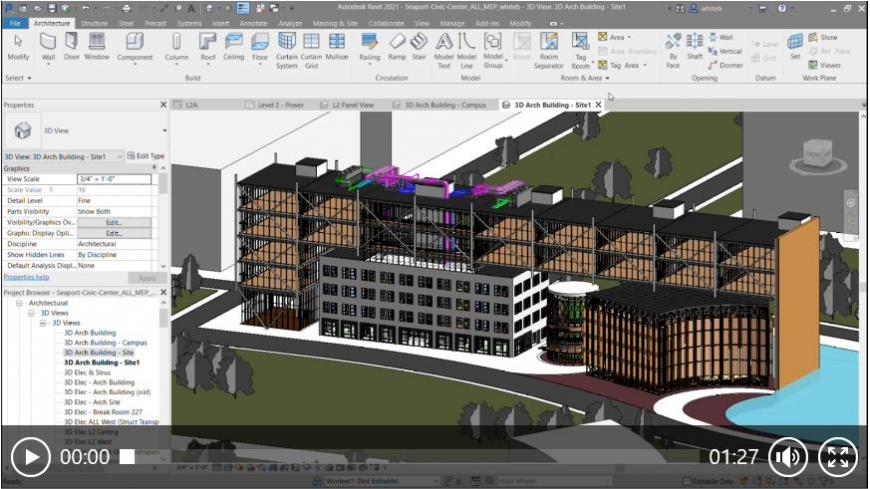Open the Area tool dropdown
Image resolution: width=870 pixels, height=489 pixels.
click(x=629, y=37)
